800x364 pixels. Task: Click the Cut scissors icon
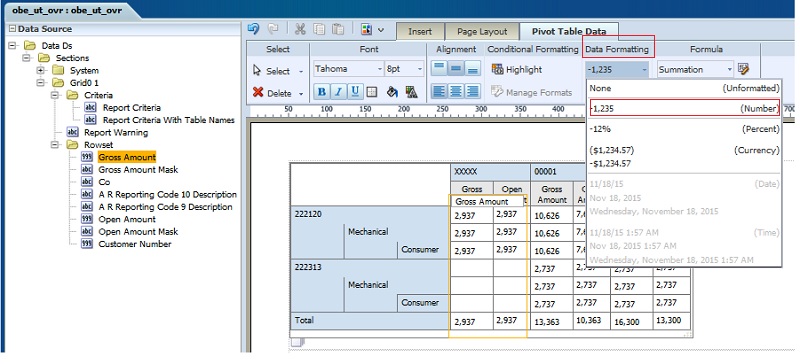point(300,29)
